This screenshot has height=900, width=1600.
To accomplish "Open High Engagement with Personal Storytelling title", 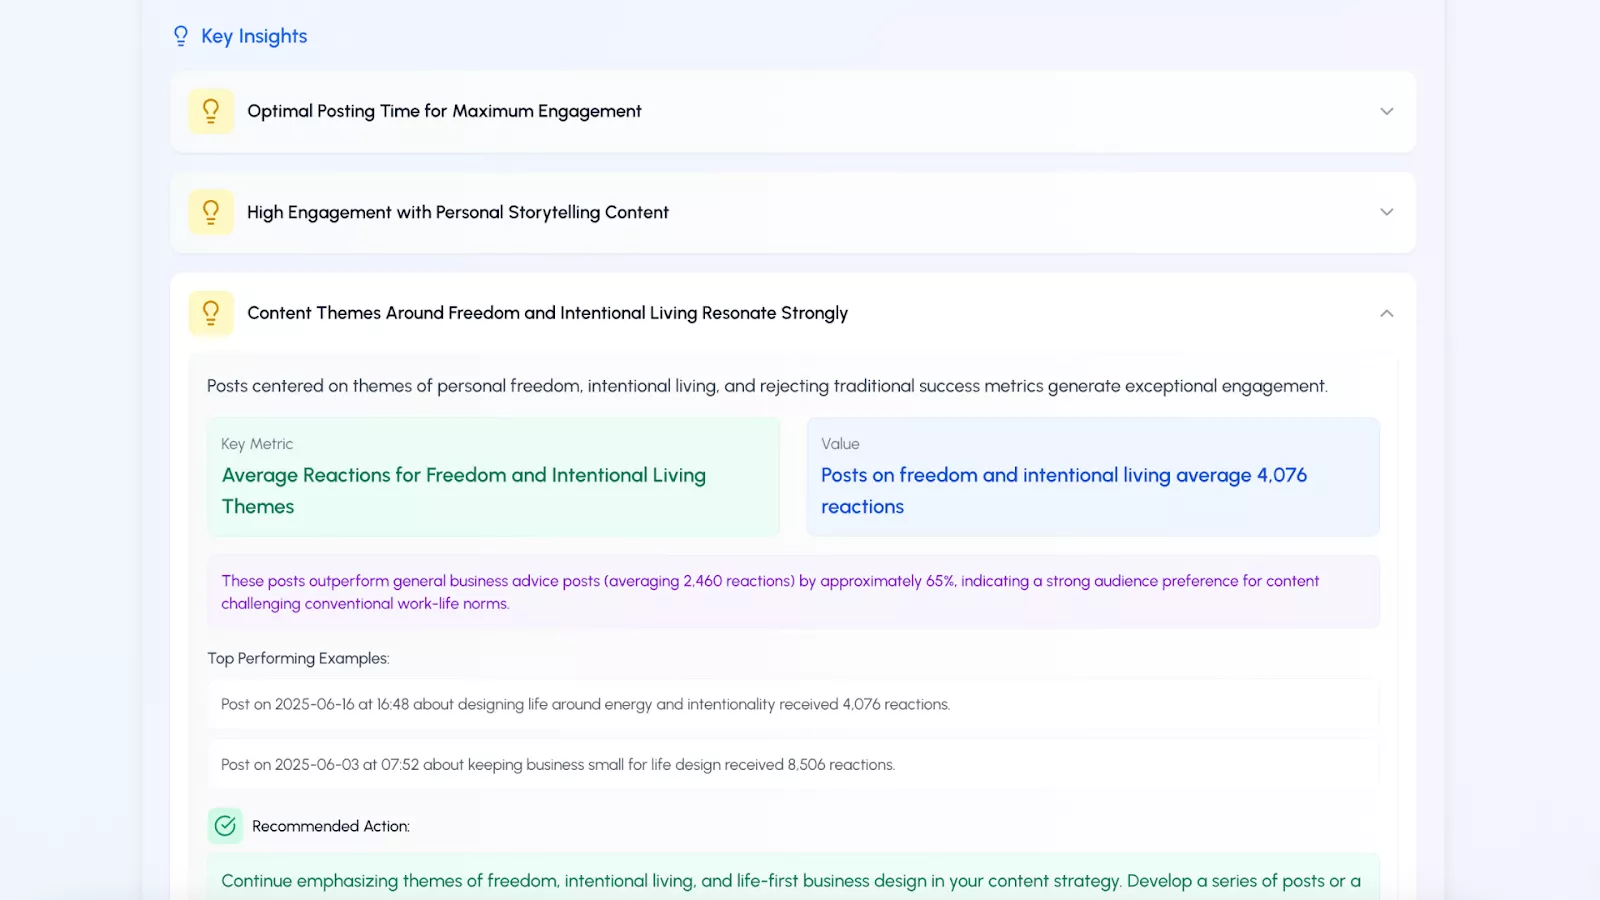I will tap(458, 212).
